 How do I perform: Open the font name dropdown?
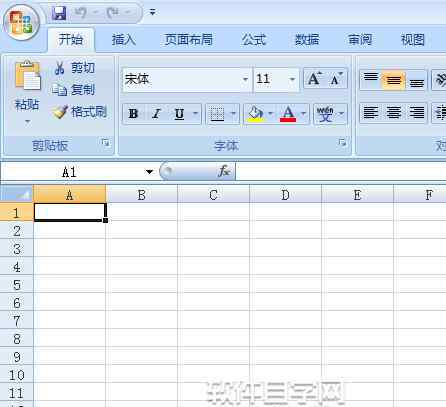pos(245,79)
